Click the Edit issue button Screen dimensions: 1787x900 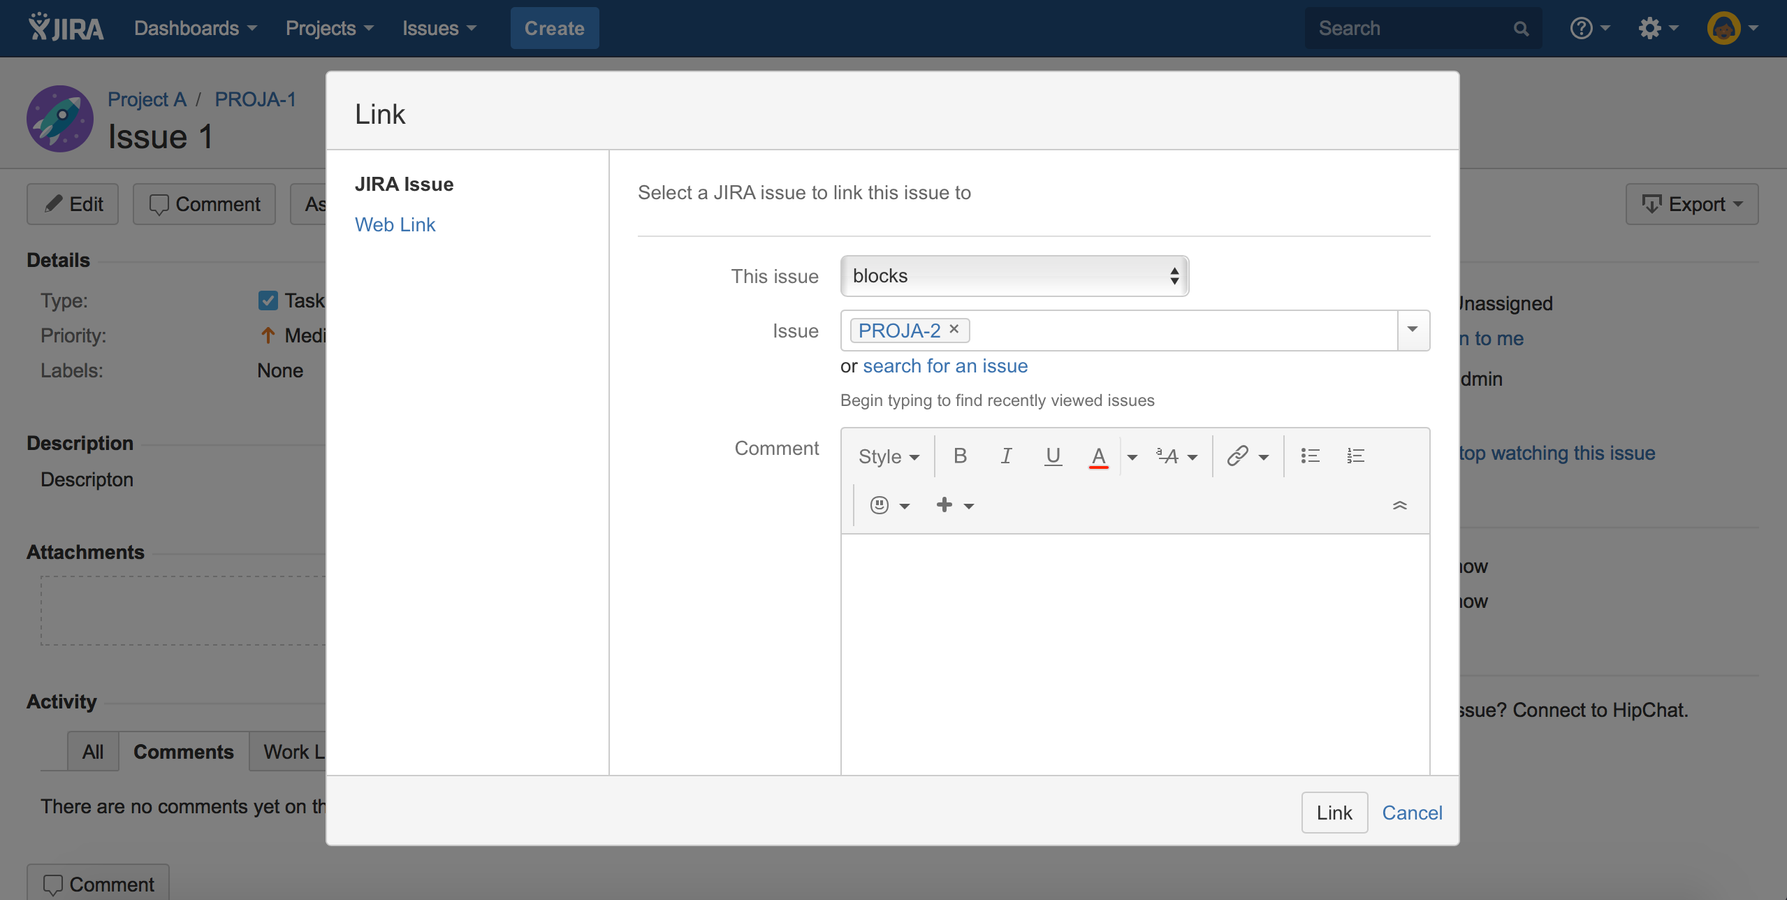click(73, 204)
